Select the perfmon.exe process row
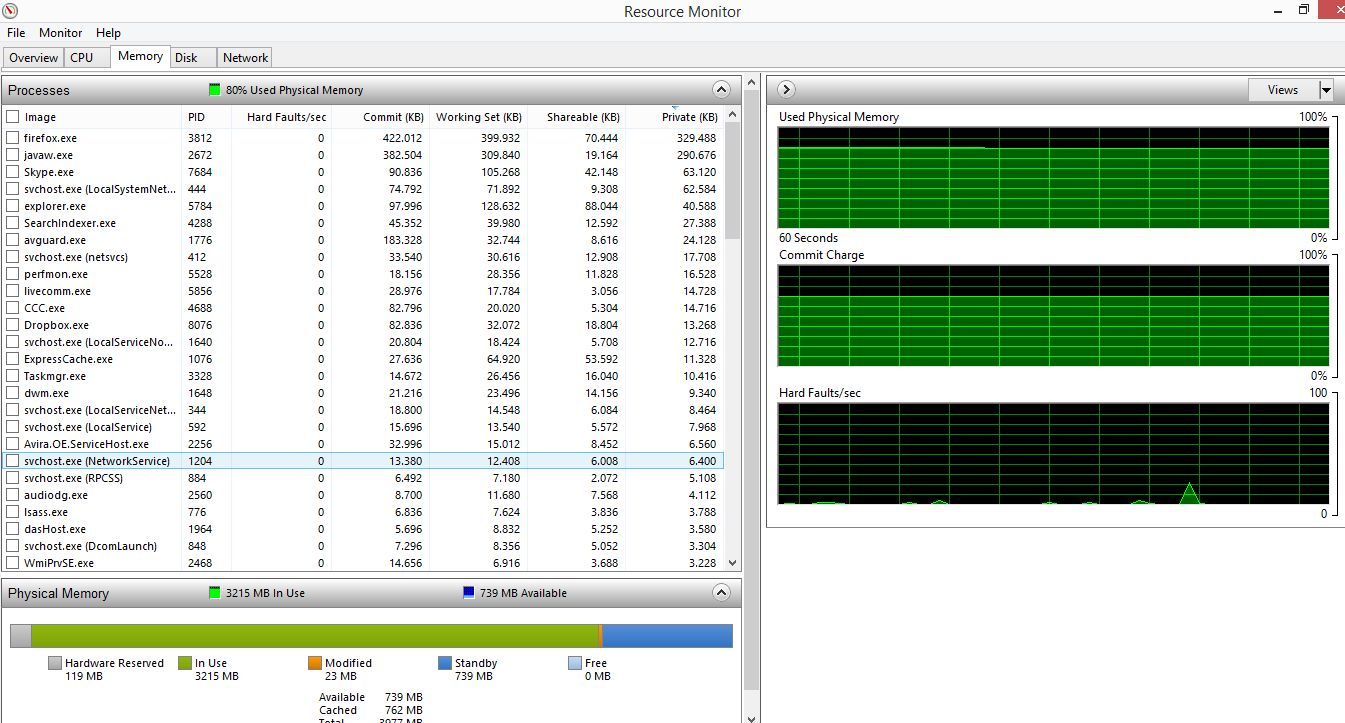Screen dimensions: 1345x723 click(364, 274)
